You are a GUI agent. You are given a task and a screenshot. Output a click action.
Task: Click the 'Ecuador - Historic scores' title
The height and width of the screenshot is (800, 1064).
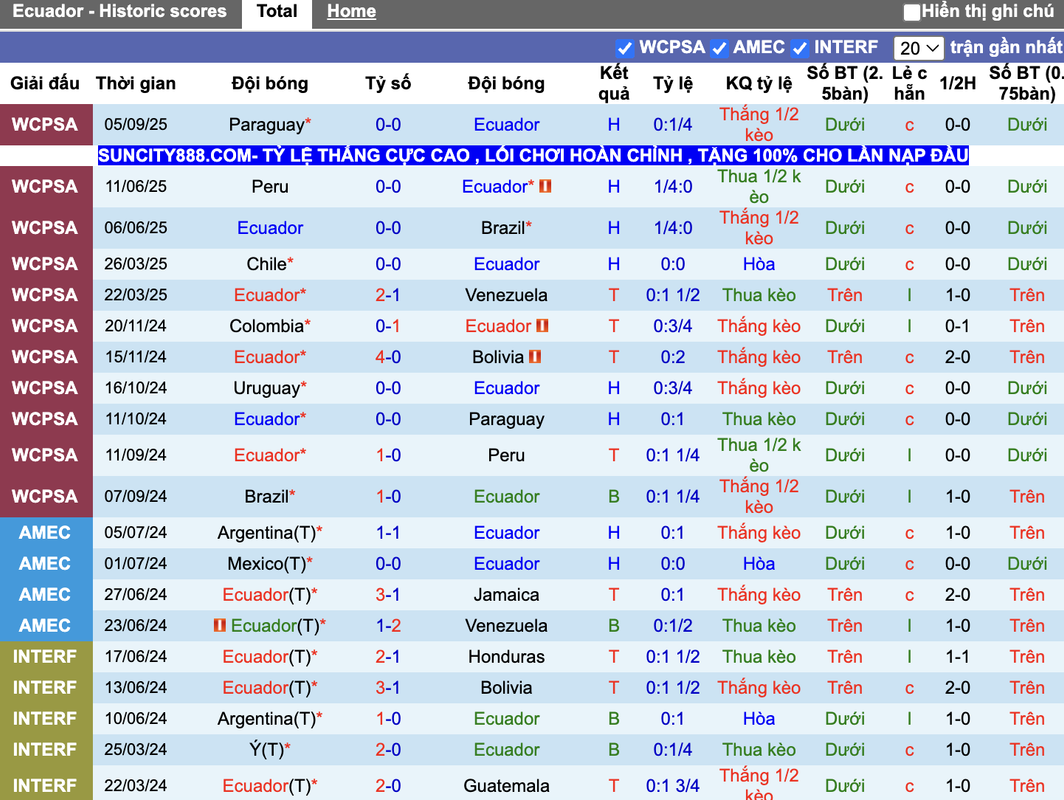(119, 12)
